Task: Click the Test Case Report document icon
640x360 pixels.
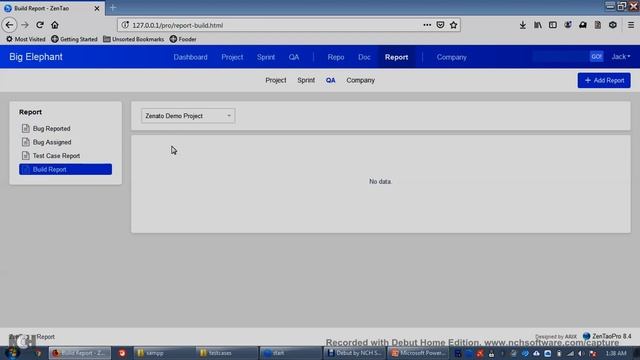Action: pos(26,156)
